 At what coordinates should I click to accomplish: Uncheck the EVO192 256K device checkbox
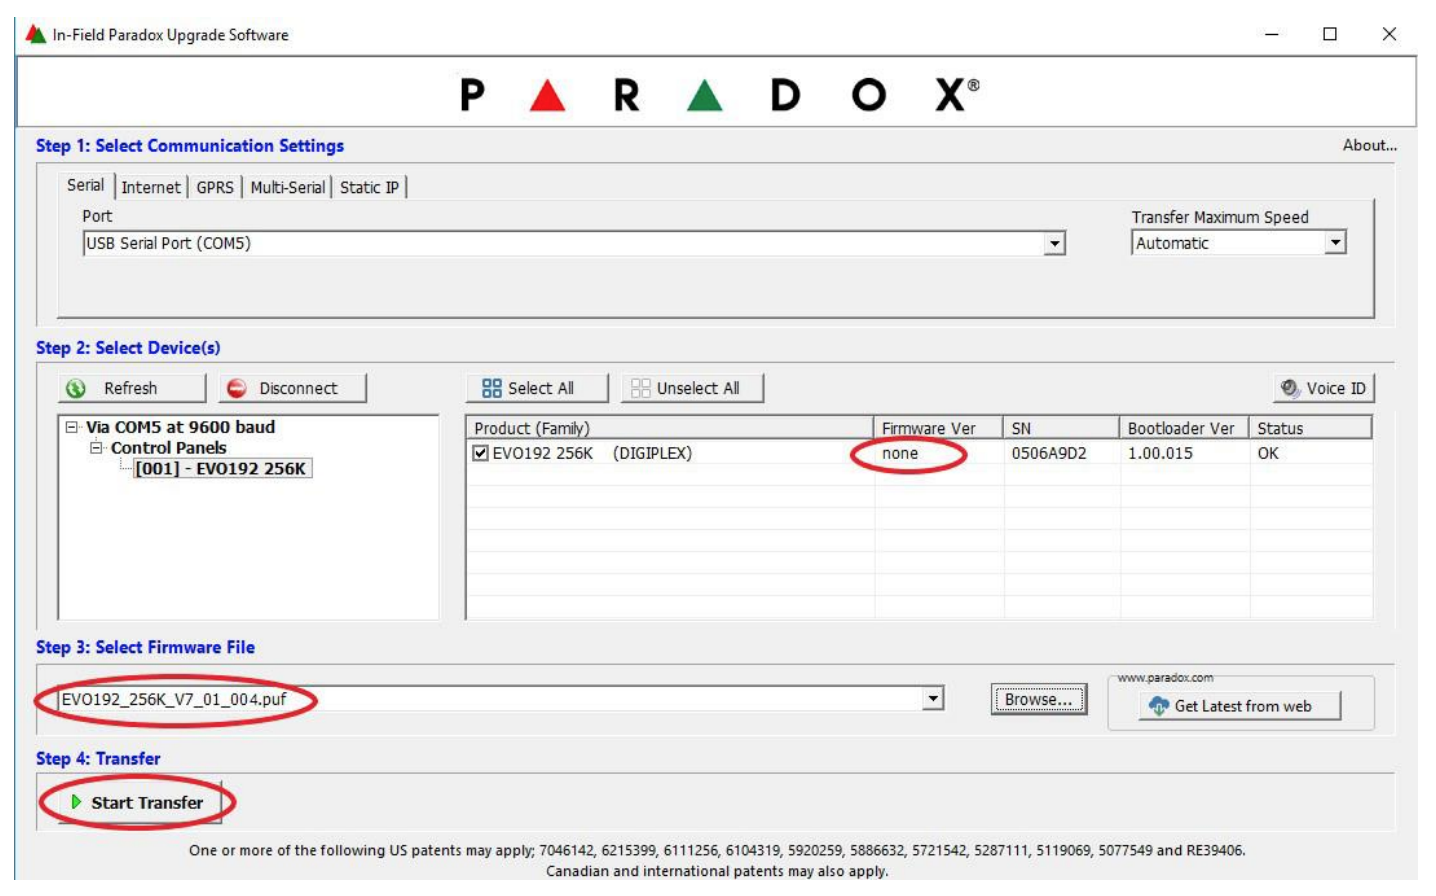[481, 453]
